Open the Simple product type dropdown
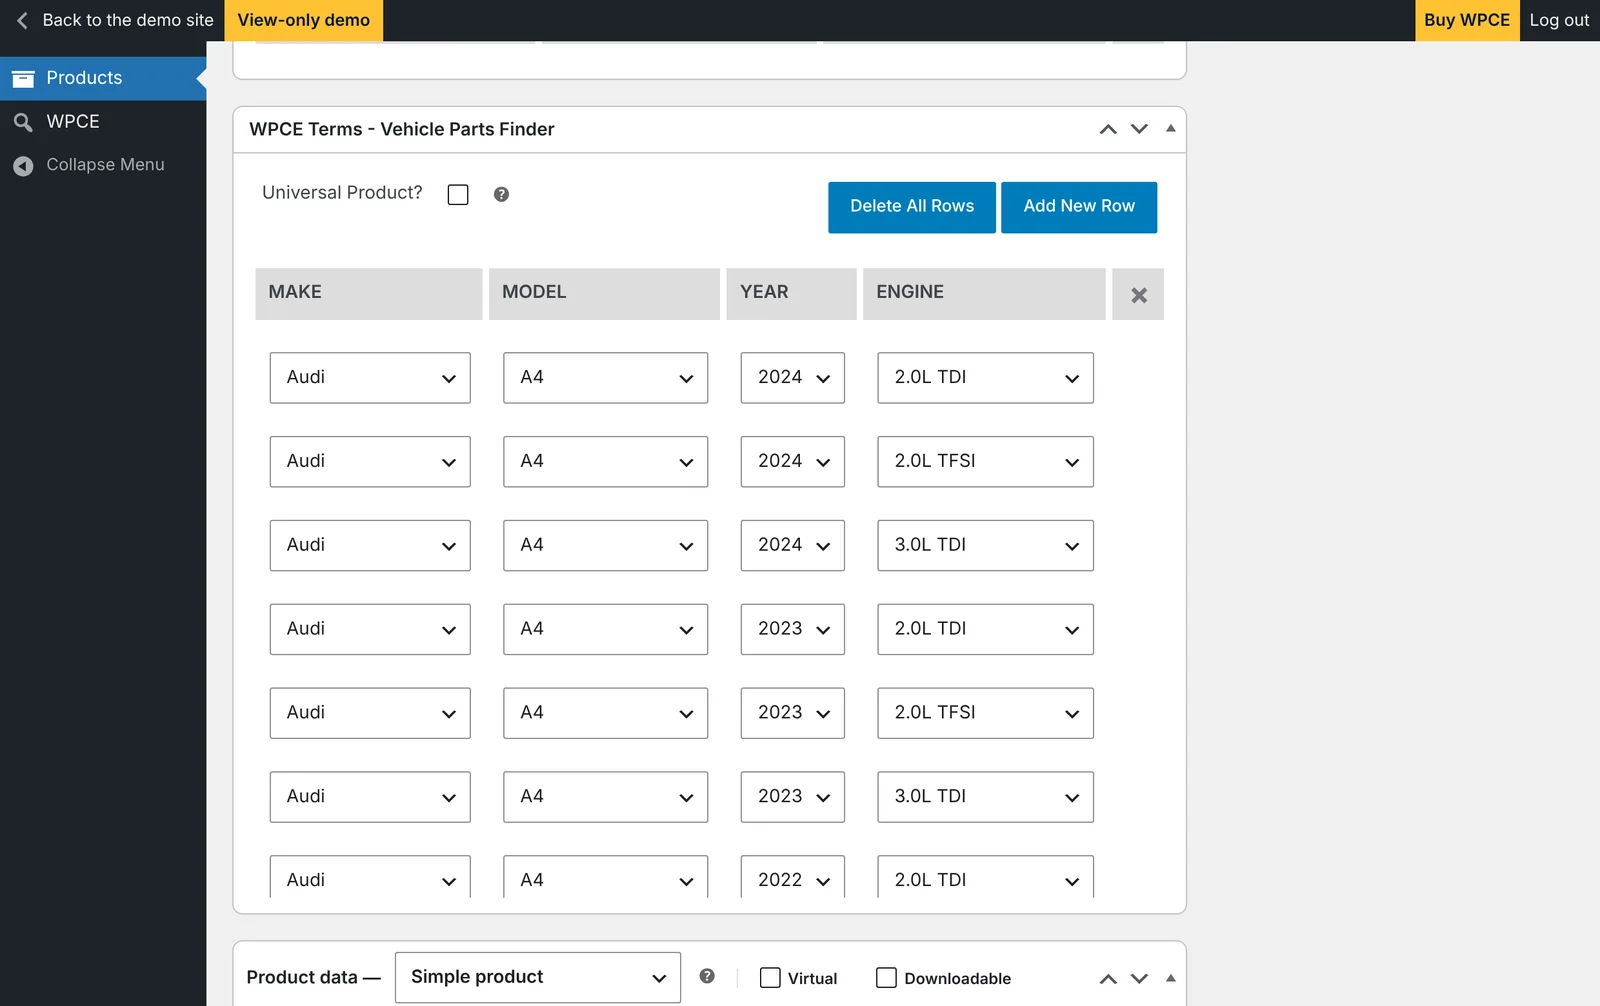The image size is (1600, 1006). [538, 977]
